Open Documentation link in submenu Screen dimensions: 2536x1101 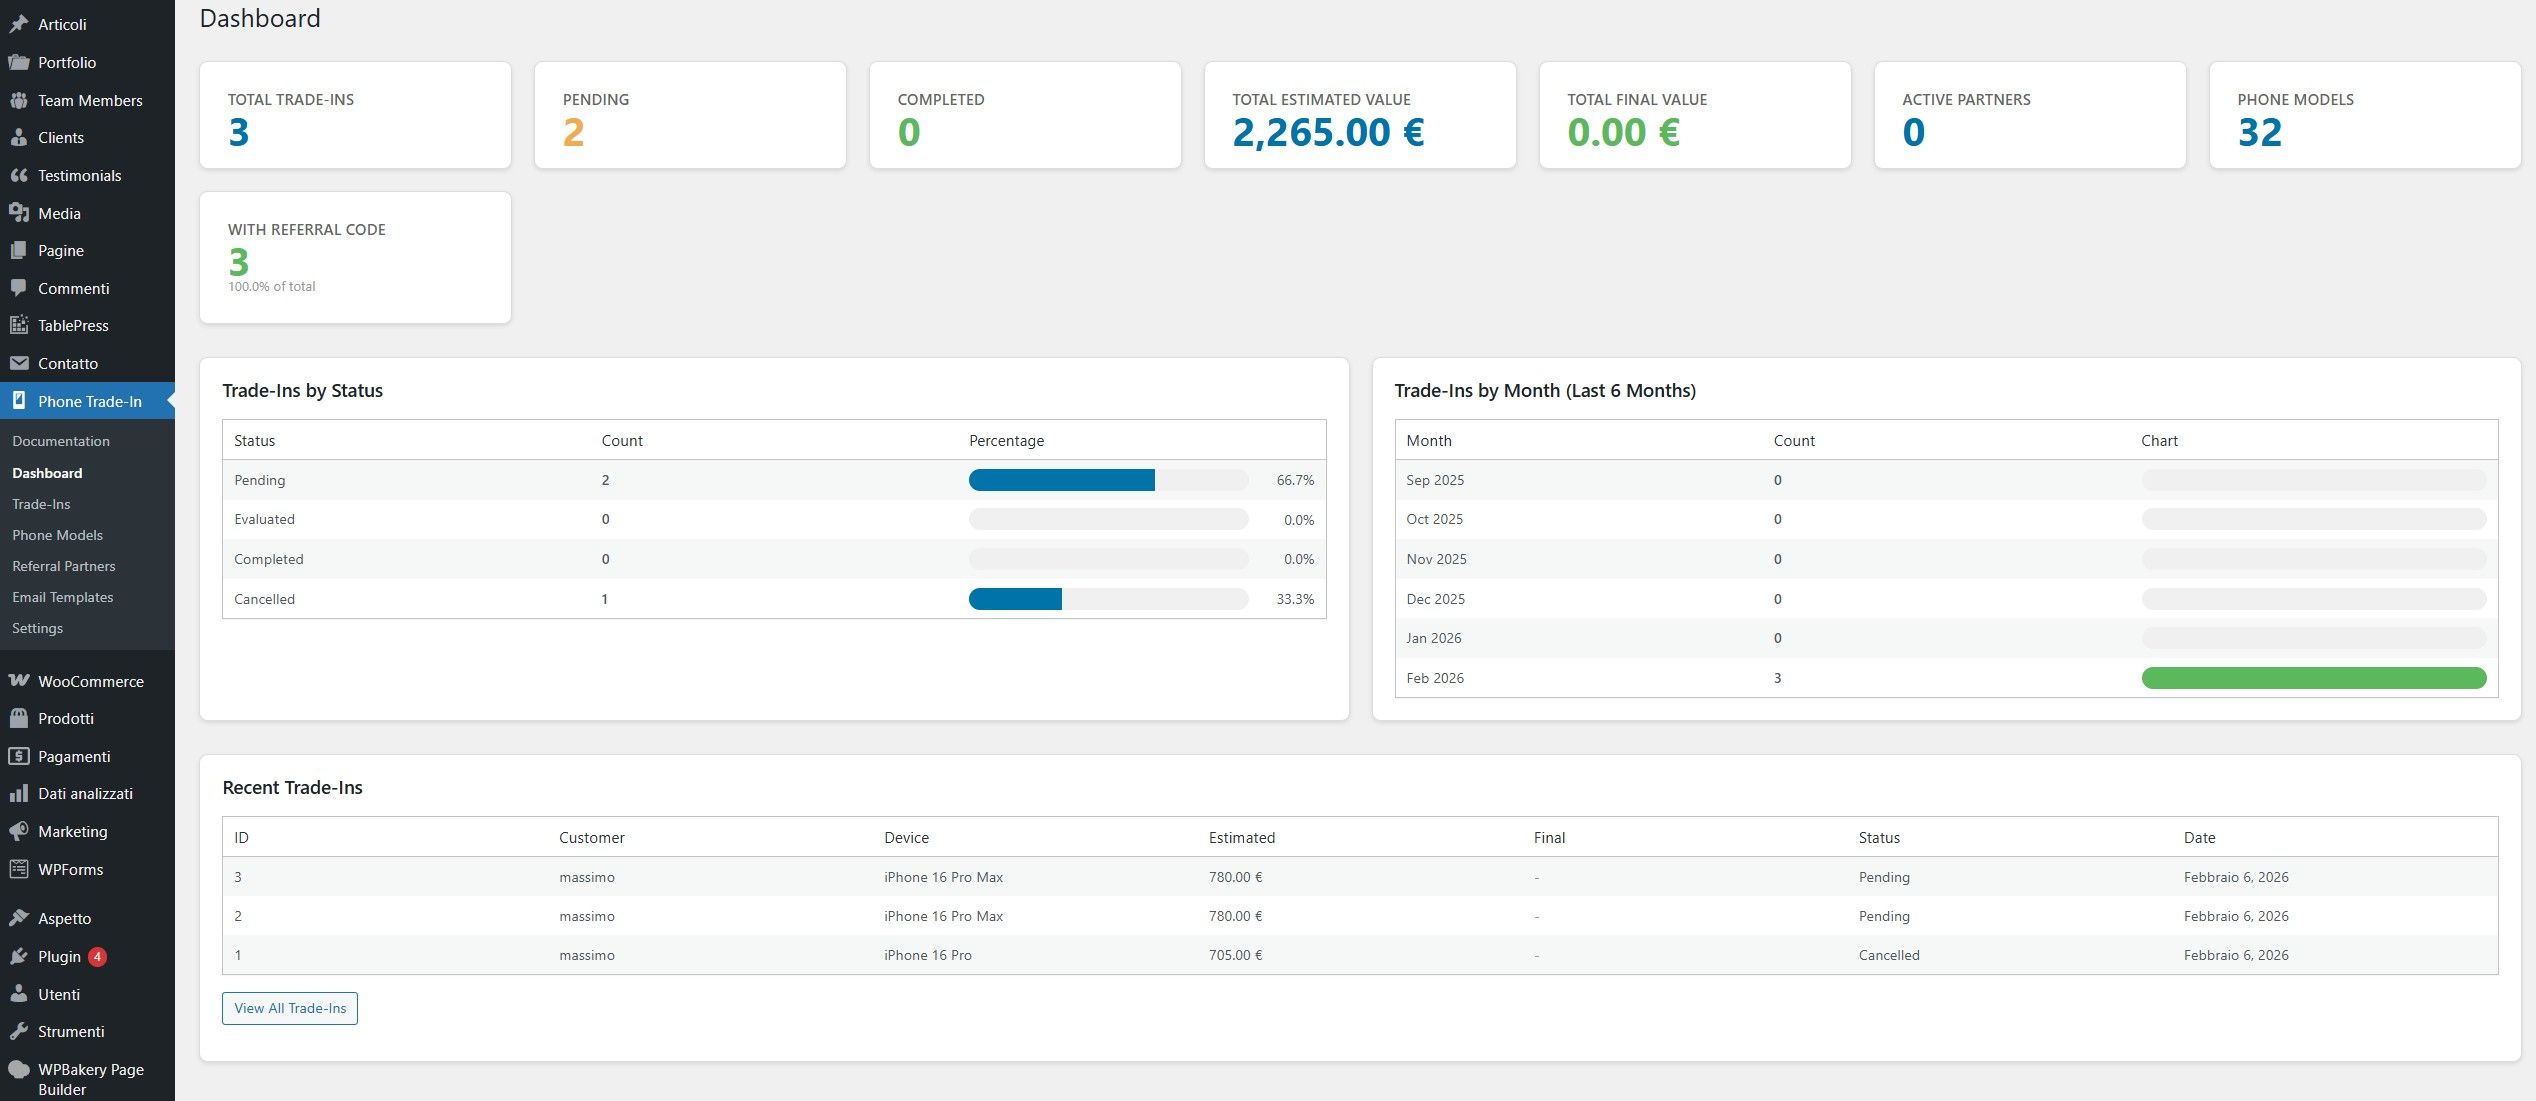point(60,441)
